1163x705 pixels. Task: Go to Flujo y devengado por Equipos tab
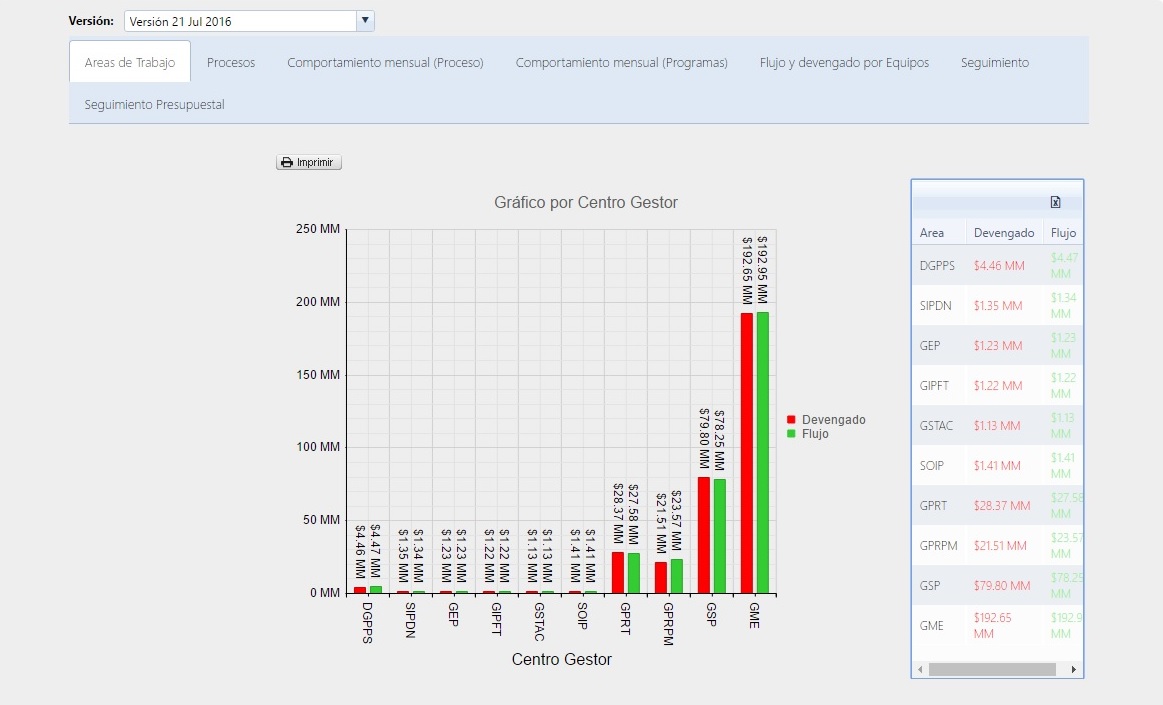pyautogui.click(x=844, y=62)
